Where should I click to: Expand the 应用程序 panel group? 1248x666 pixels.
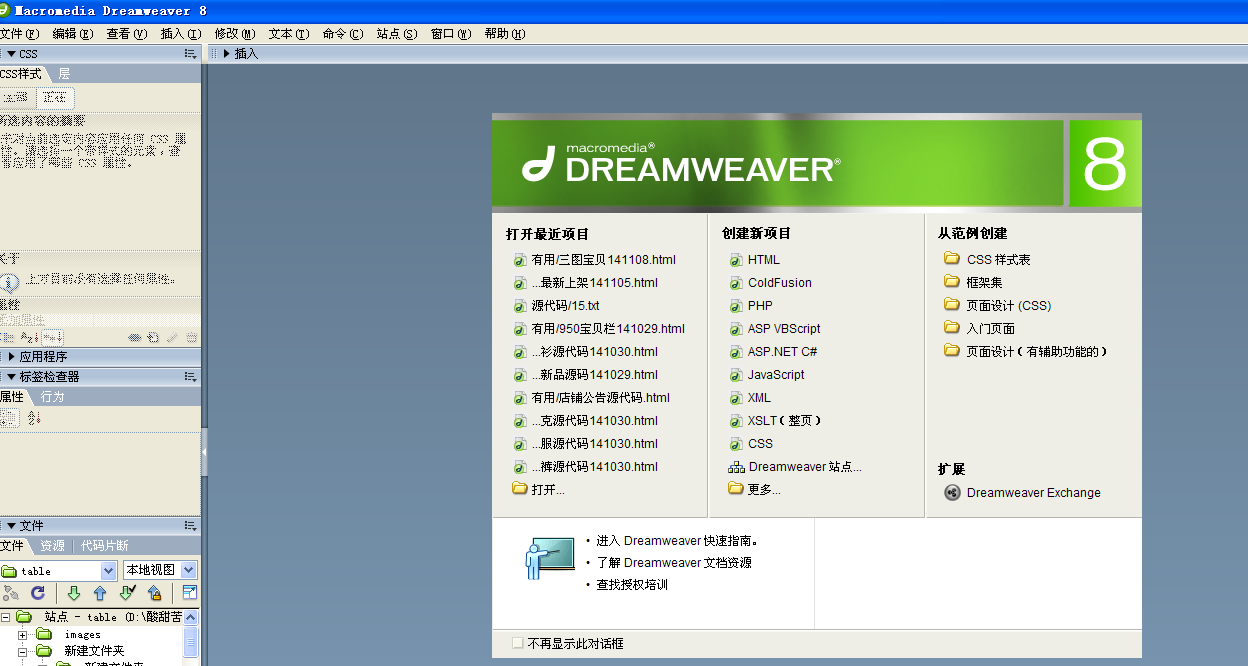point(11,356)
